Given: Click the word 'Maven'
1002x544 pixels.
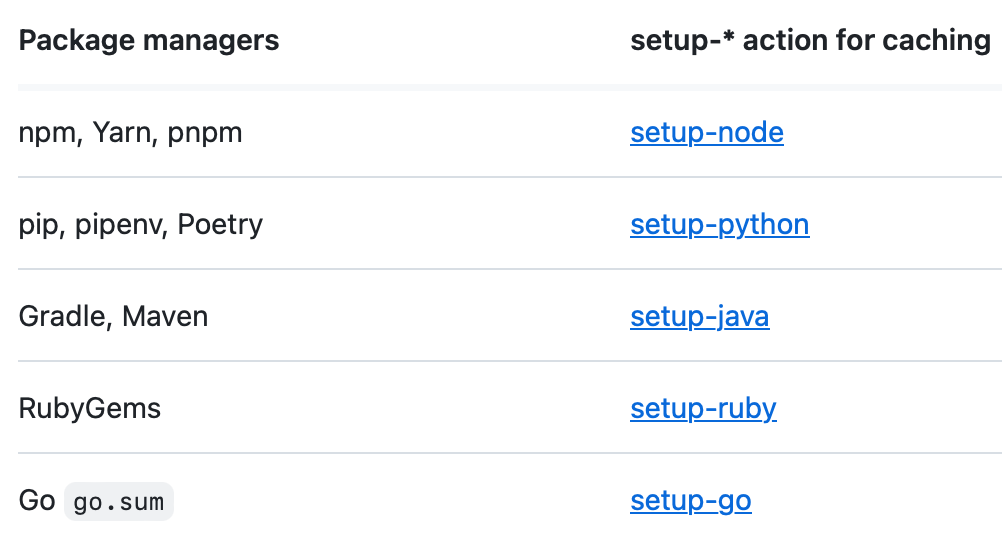Looking at the screenshot, I should (165, 317).
